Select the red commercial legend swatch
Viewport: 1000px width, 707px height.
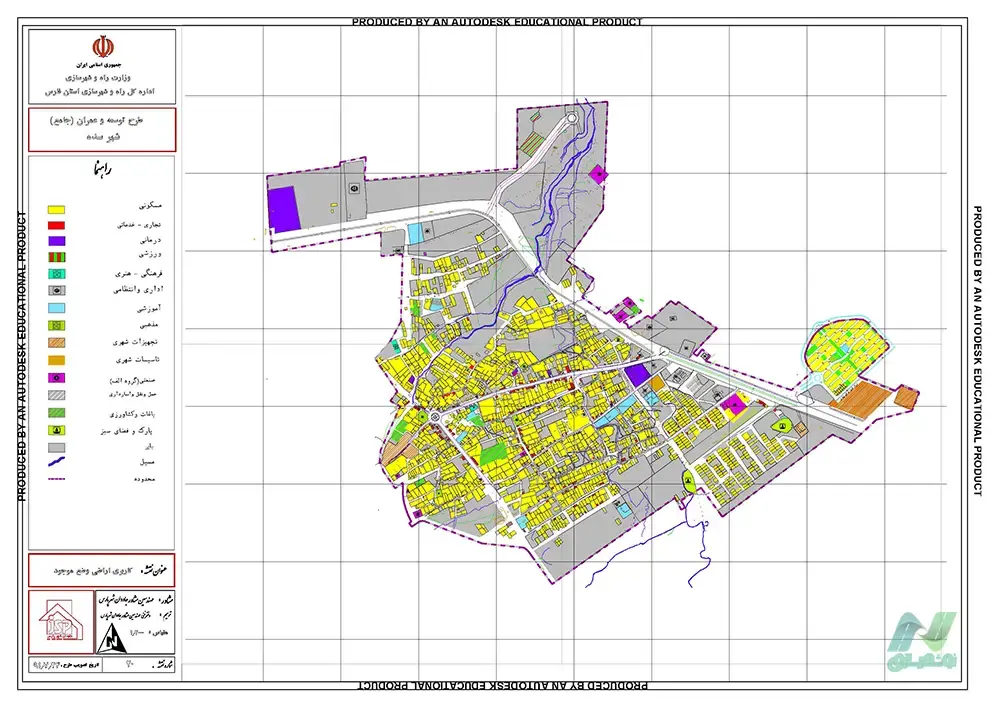point(57,226)
